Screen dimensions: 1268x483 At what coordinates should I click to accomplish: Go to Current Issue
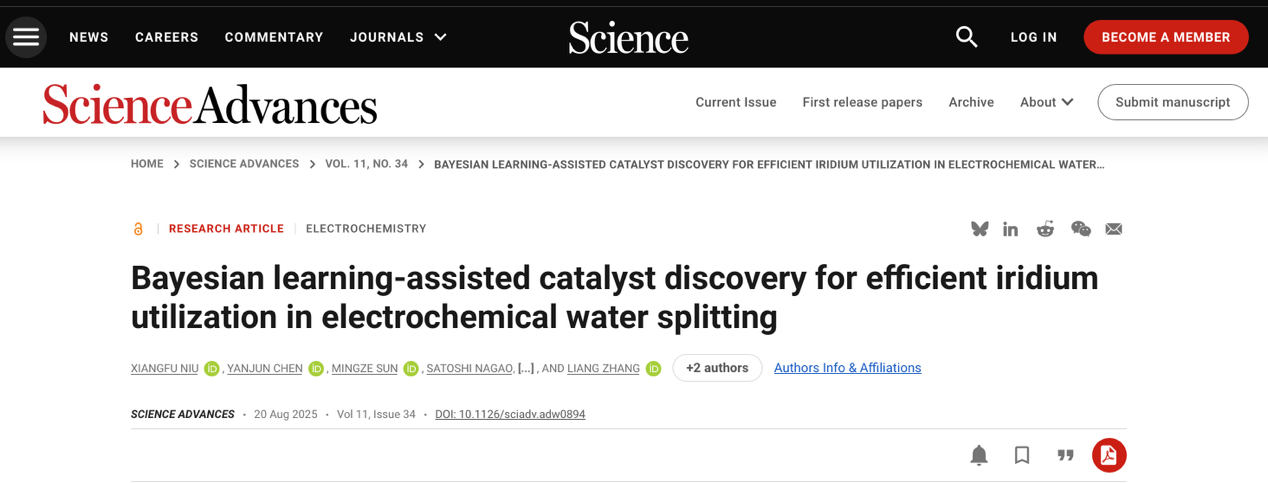pyautogui.click(x=736, y=102)
